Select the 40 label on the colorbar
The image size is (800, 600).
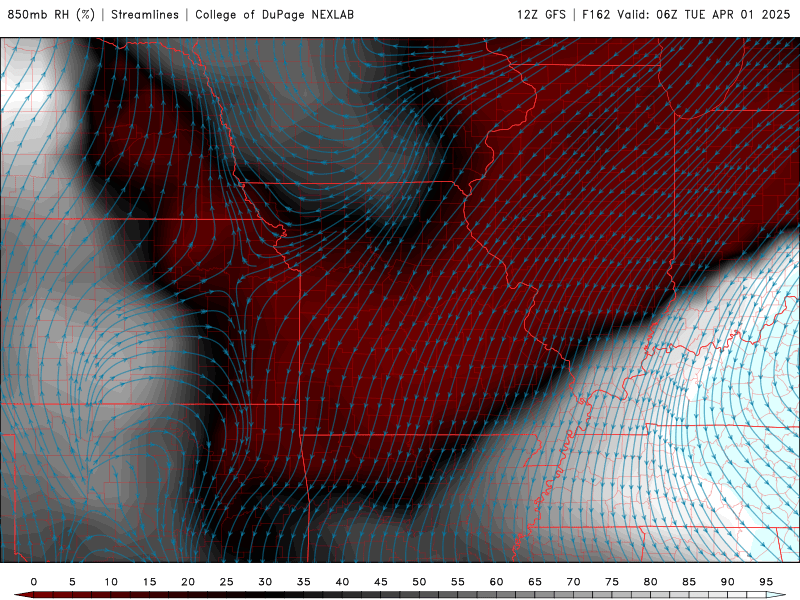[342, 582]
